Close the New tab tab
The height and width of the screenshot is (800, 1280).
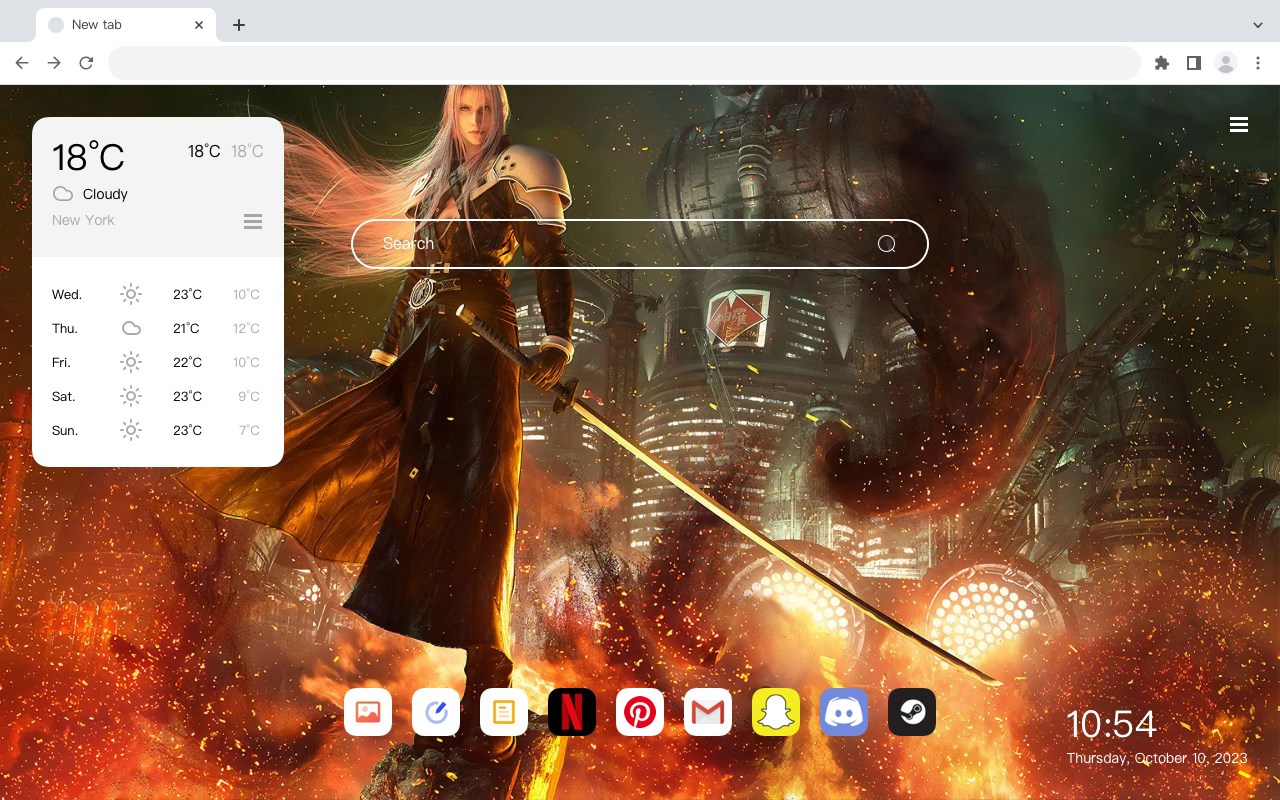point(199,25)
